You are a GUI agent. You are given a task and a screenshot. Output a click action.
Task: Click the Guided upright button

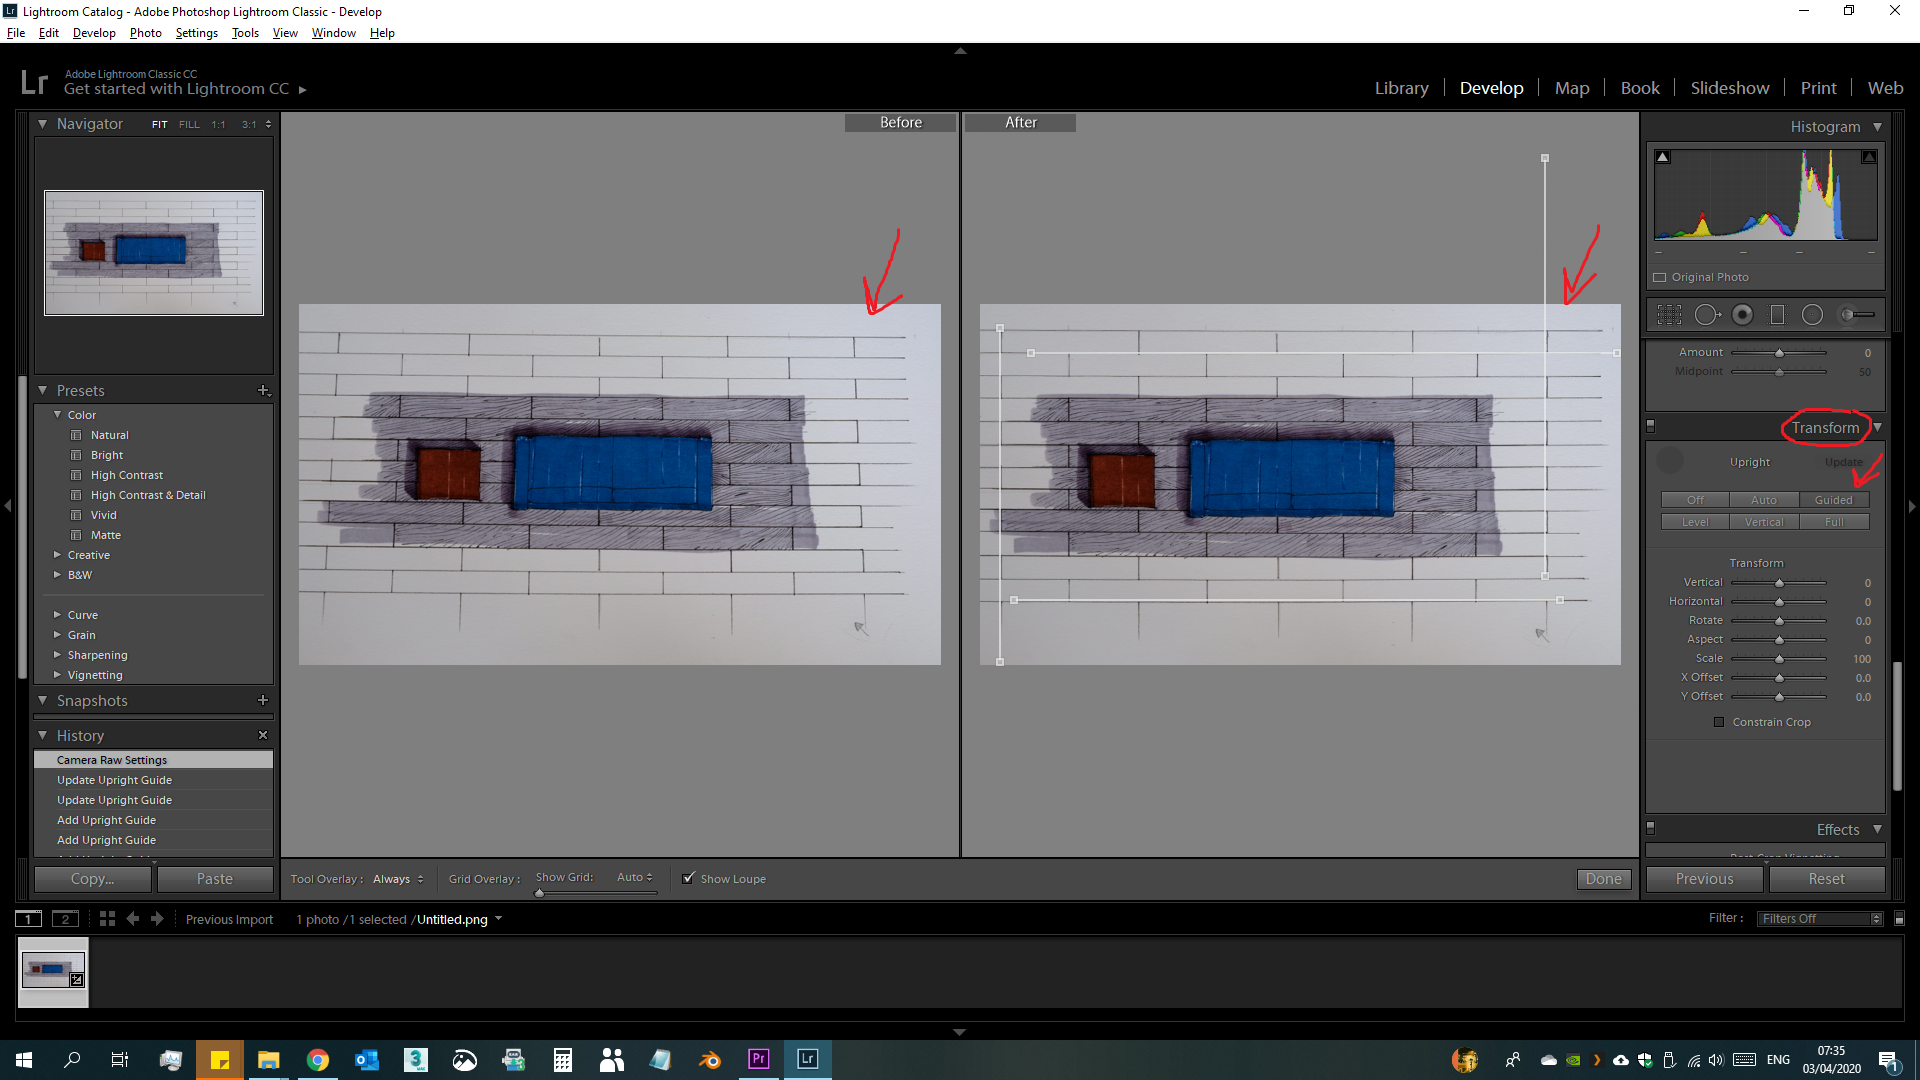point(1834,499)
